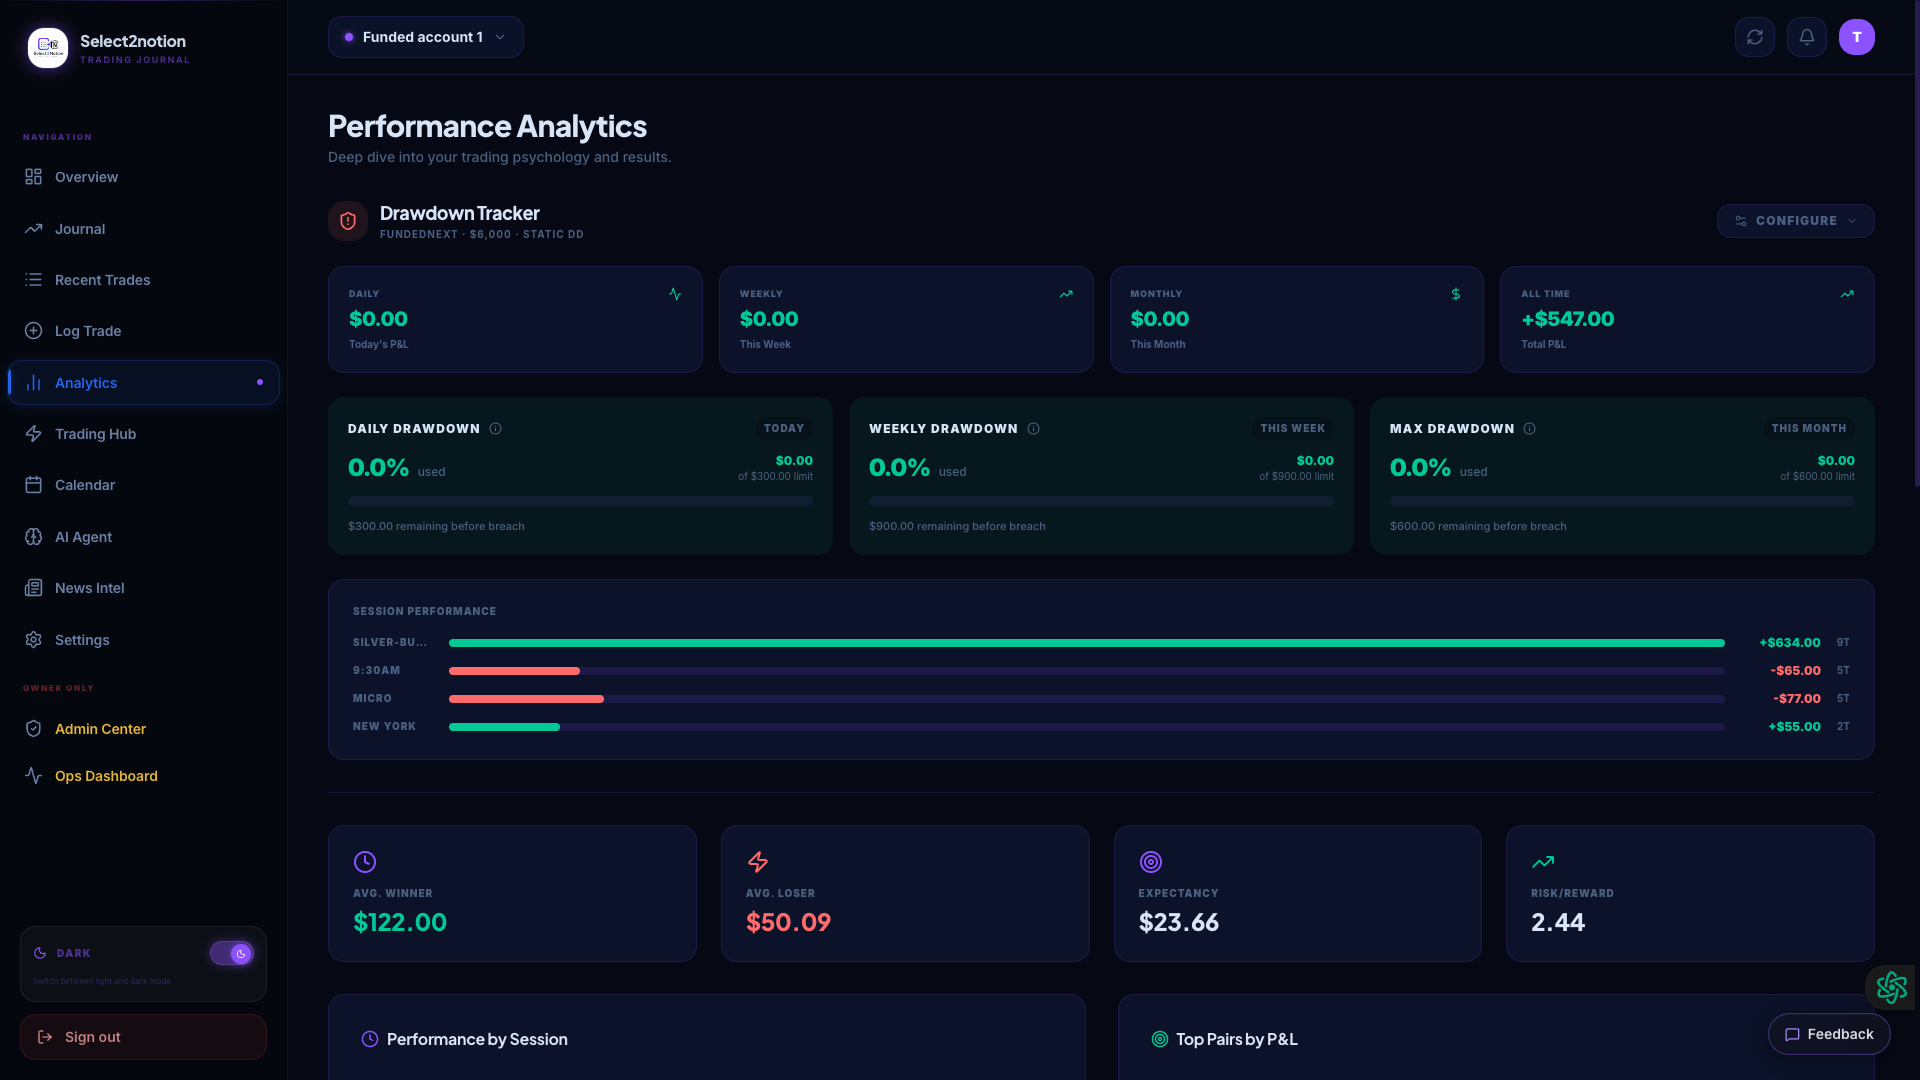
Task: Expand the Funded account 1 dropdown
Action: pyautogui.click(x=426, y=37)
